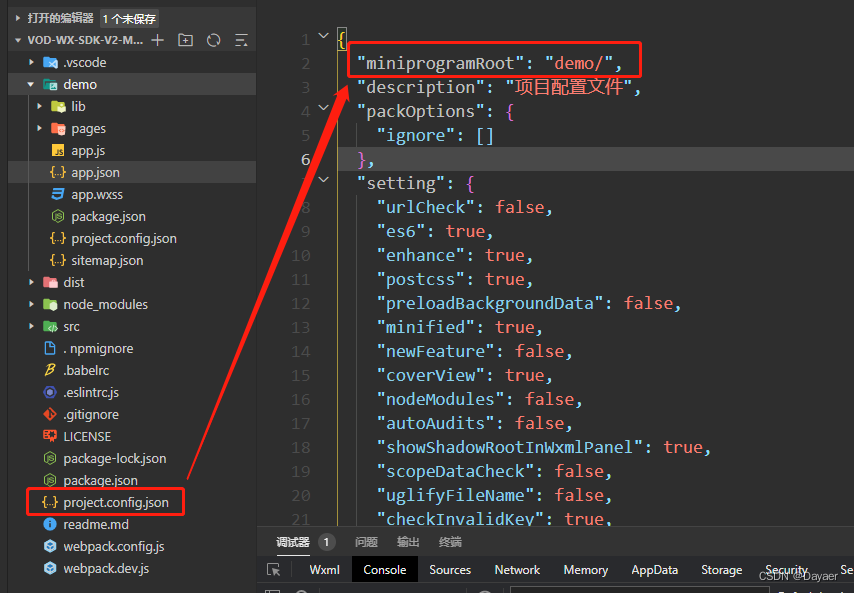Open the Sources devtools tab
The width and height of the screenshot is (854, 593).
click(x=450, y=570)
